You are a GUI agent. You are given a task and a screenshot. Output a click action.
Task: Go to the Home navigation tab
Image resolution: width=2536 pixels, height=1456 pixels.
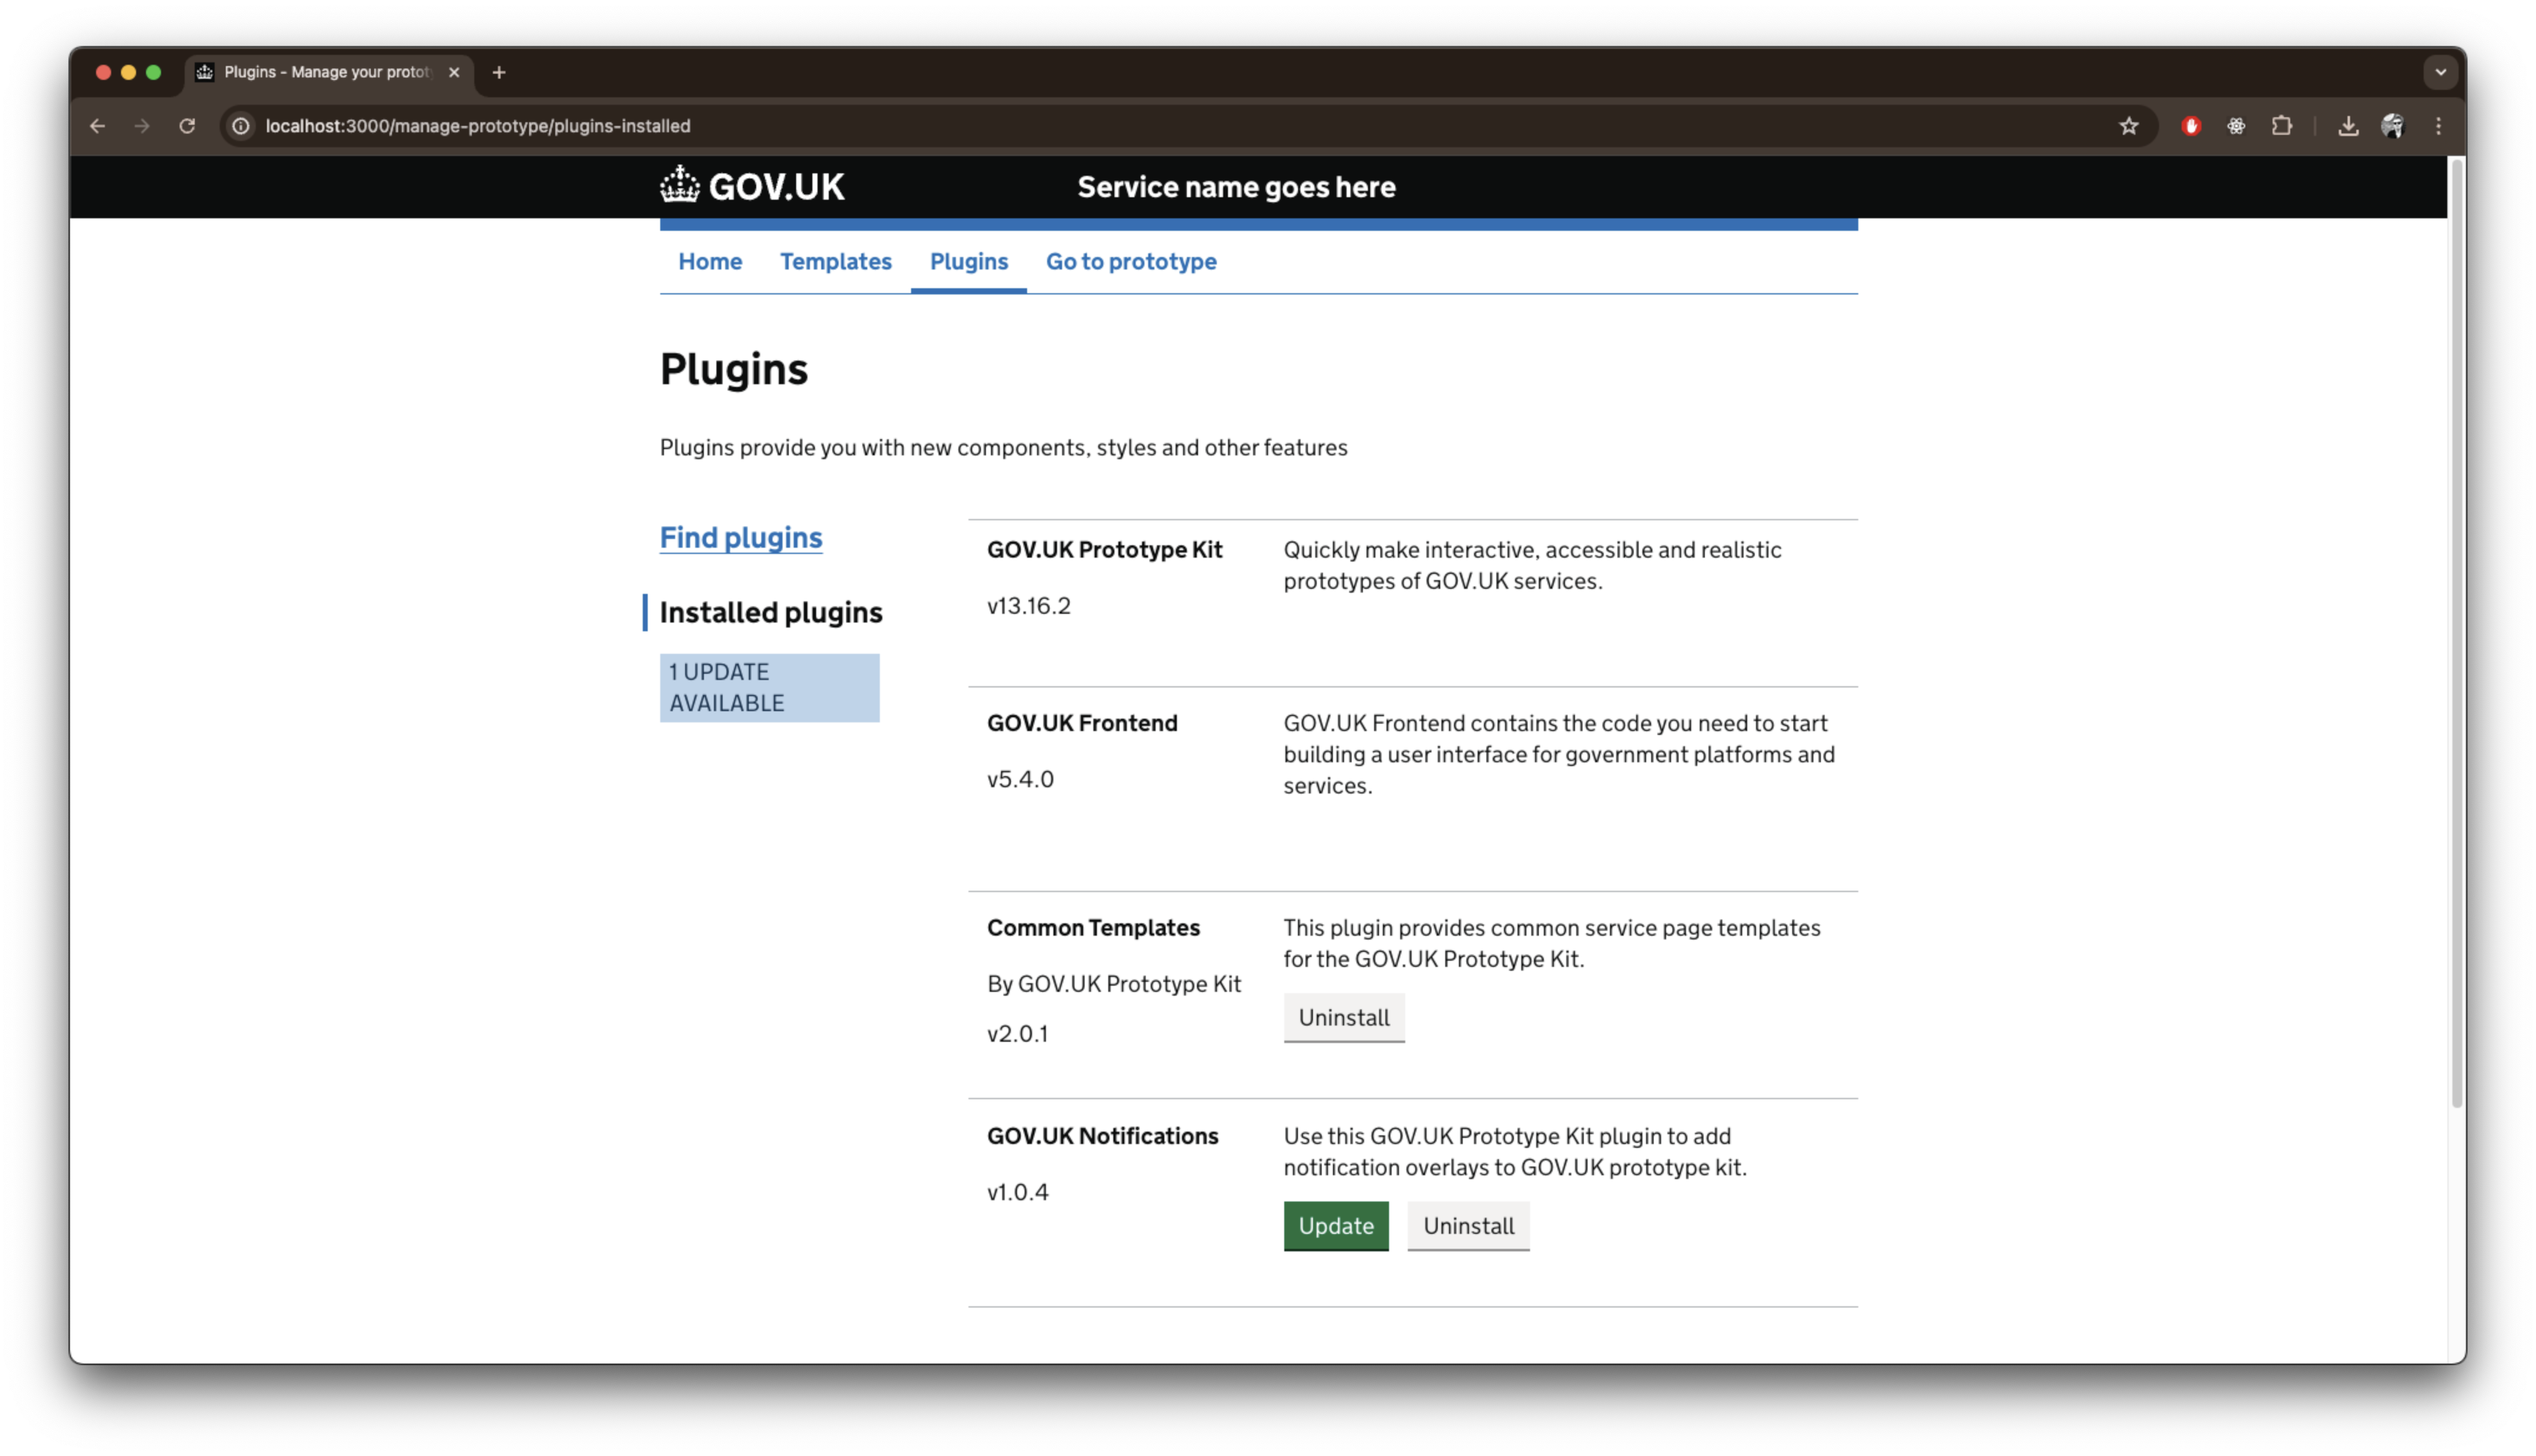pos(710,261)
